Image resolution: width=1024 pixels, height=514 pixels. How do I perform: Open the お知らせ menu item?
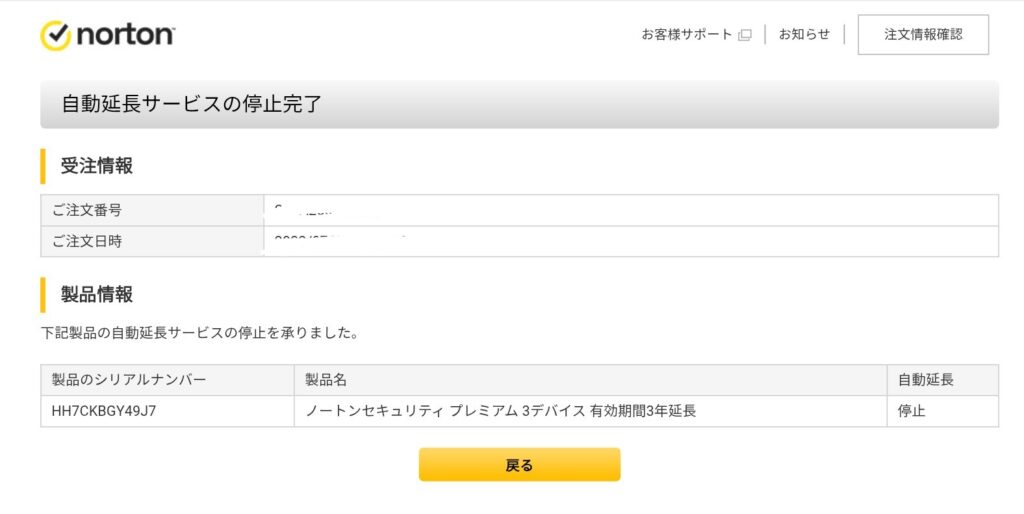(x=804, y=34)
